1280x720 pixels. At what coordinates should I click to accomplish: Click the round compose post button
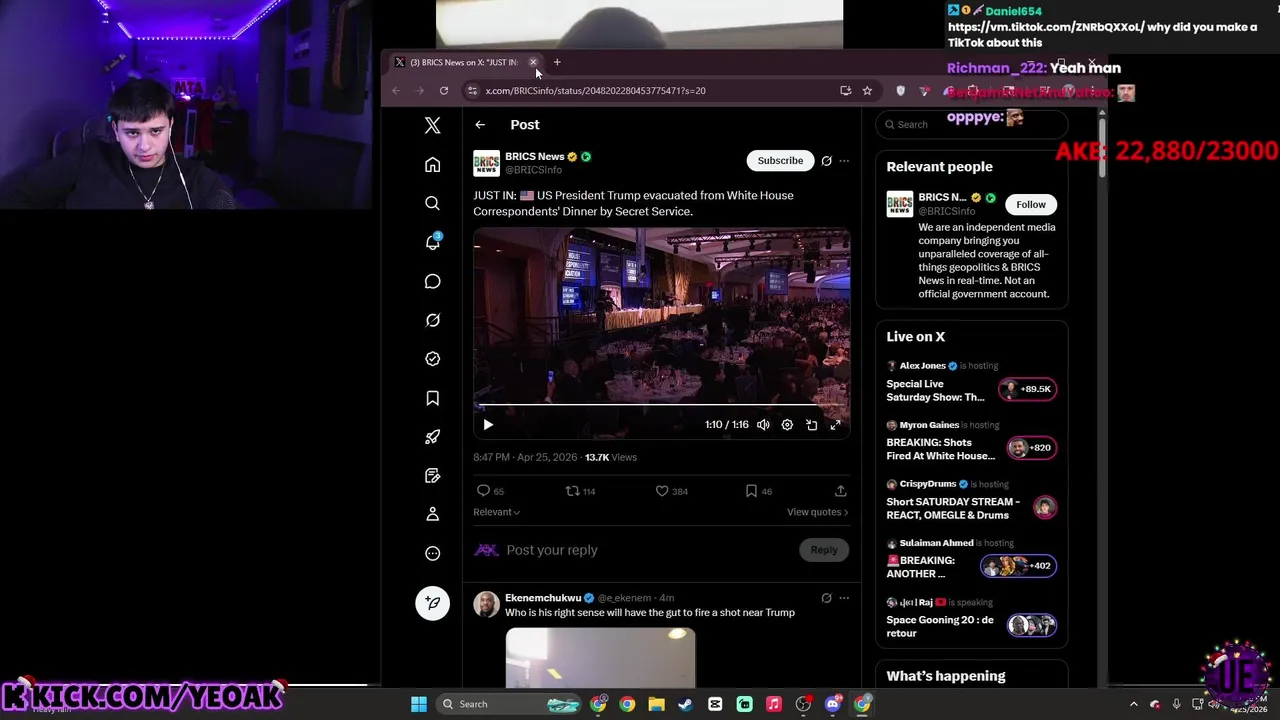pyautogui.click(x=432, y=602)
